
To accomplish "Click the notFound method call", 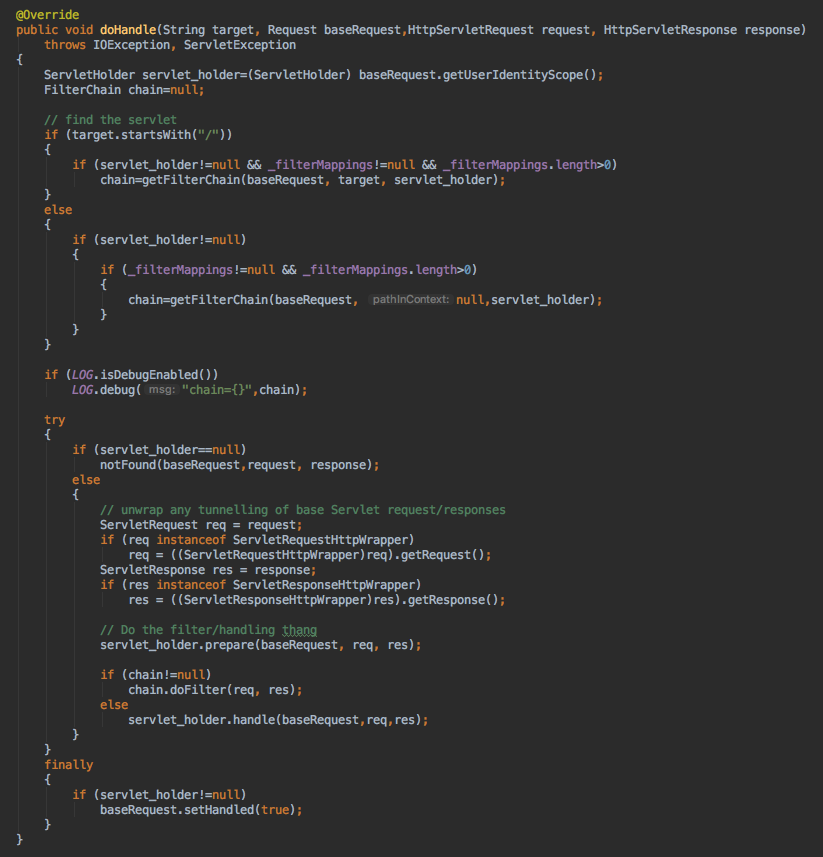I will point(131,465).
